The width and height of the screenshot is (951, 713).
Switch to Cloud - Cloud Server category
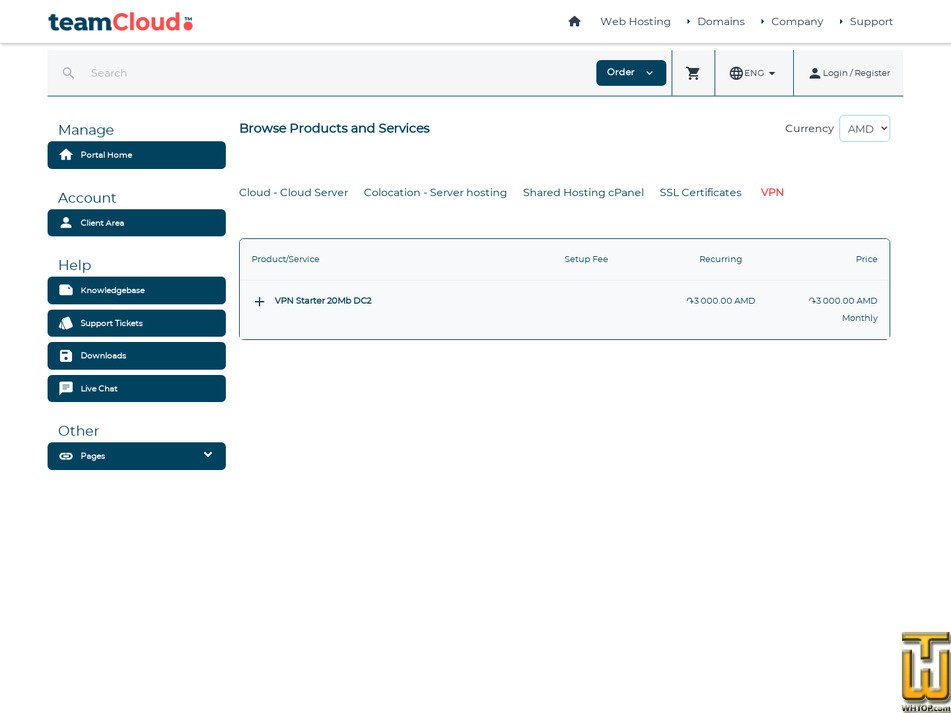[294, 192]
